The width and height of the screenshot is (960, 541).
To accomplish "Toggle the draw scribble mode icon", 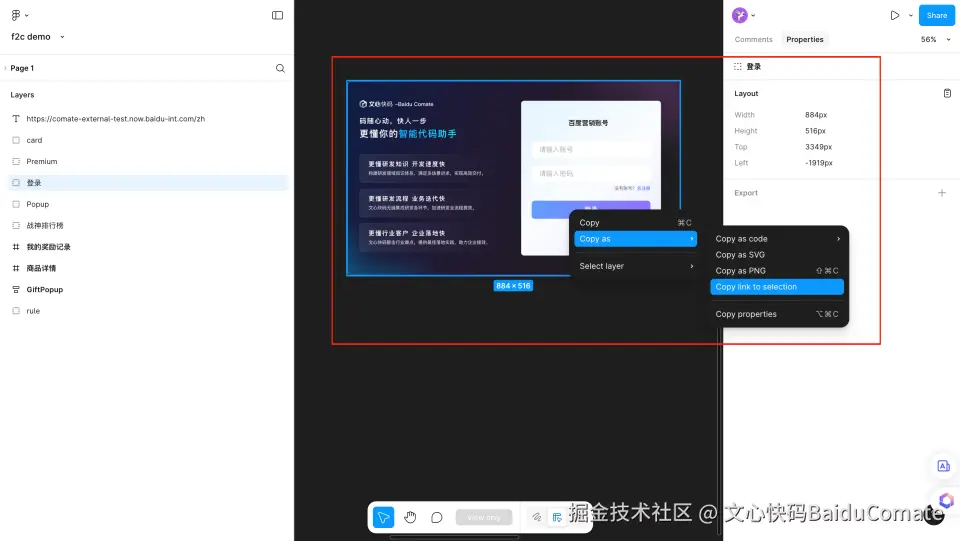I will (x=536, y=518).
